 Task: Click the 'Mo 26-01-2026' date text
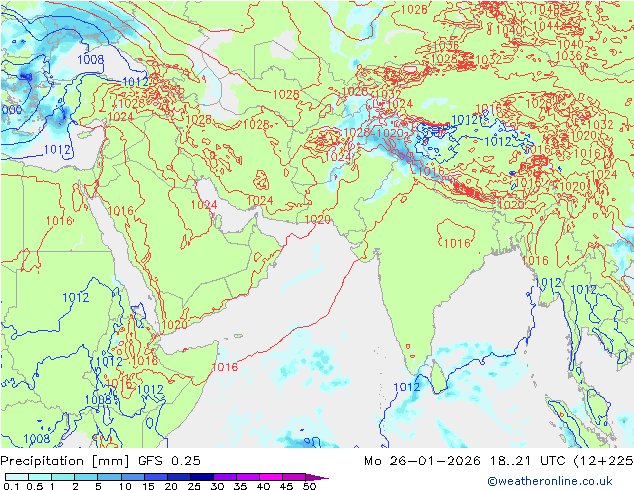422,461
